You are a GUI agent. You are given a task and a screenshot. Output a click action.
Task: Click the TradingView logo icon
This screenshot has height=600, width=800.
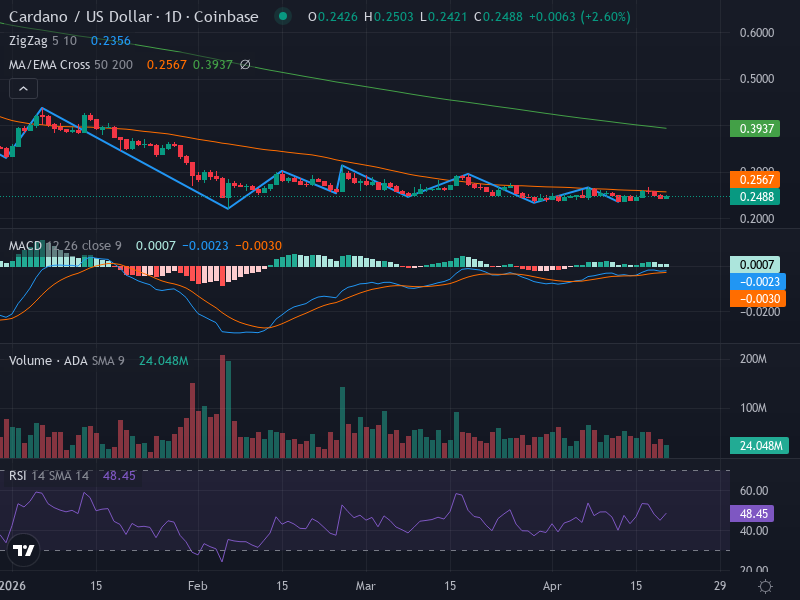click(23, 550)
